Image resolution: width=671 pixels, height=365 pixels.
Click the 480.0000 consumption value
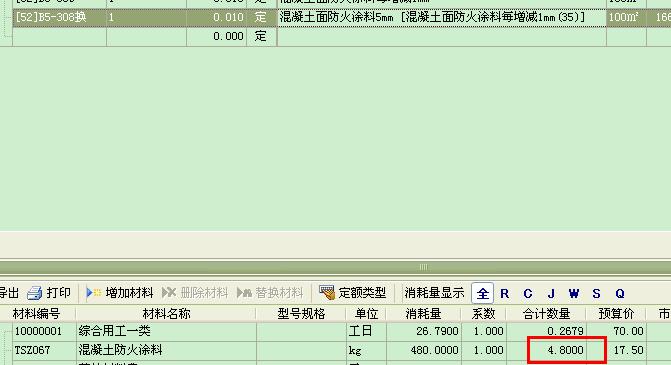434,350
